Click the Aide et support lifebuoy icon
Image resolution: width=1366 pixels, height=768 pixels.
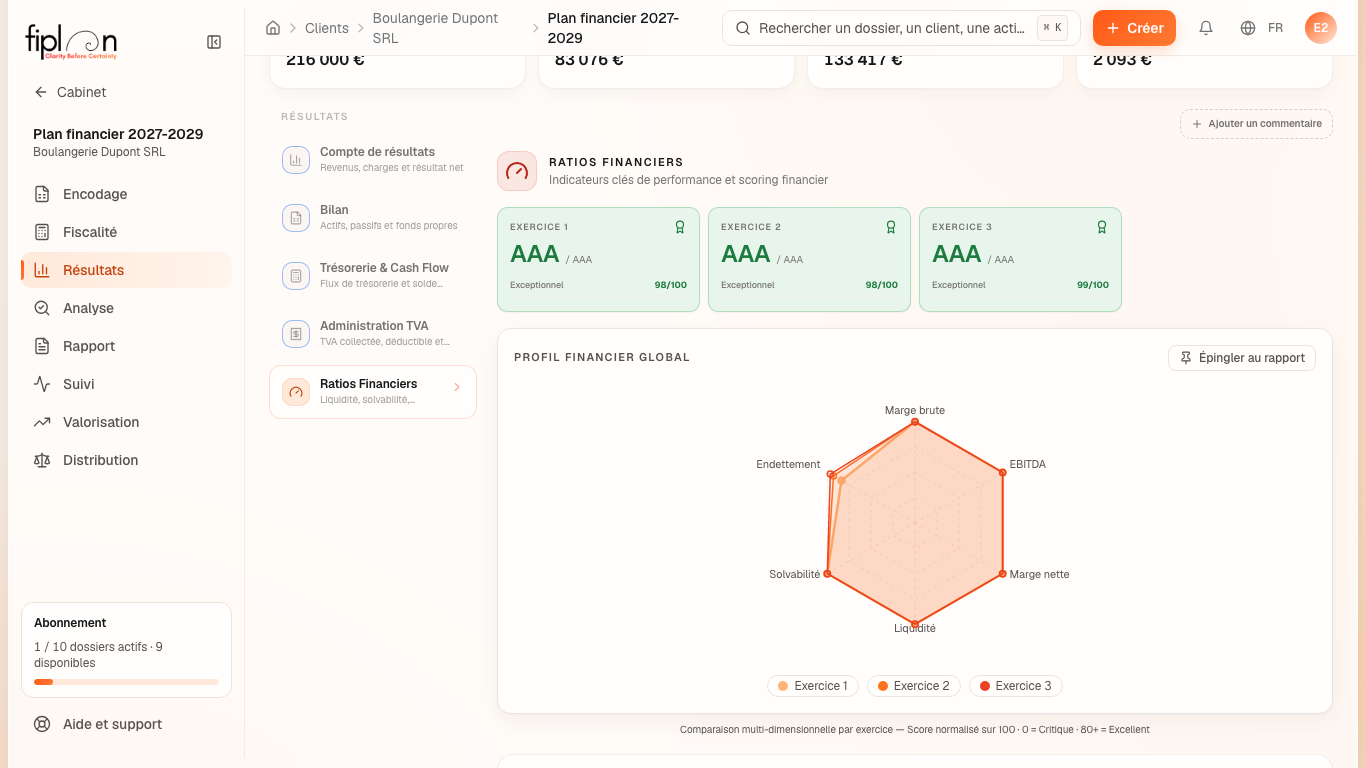coord(42,724)
